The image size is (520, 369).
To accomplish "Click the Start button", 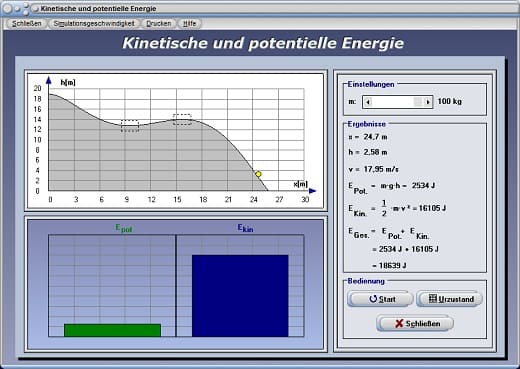I will [380, 299].
